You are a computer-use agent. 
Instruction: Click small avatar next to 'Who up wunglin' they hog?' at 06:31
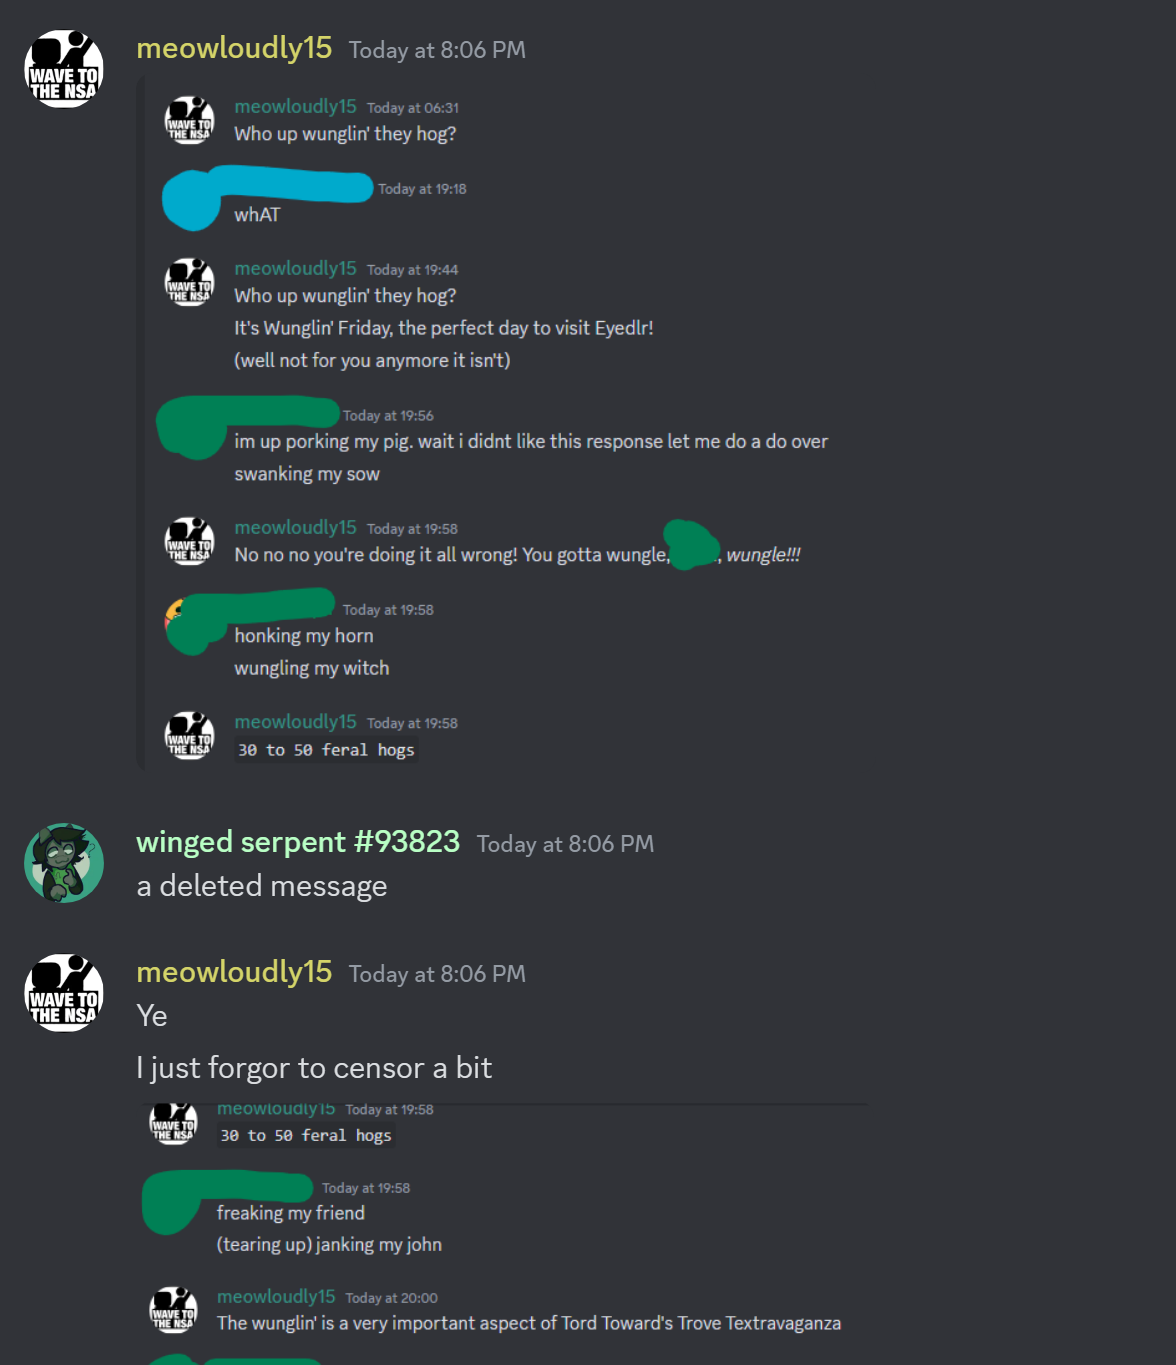click(189, 120)
